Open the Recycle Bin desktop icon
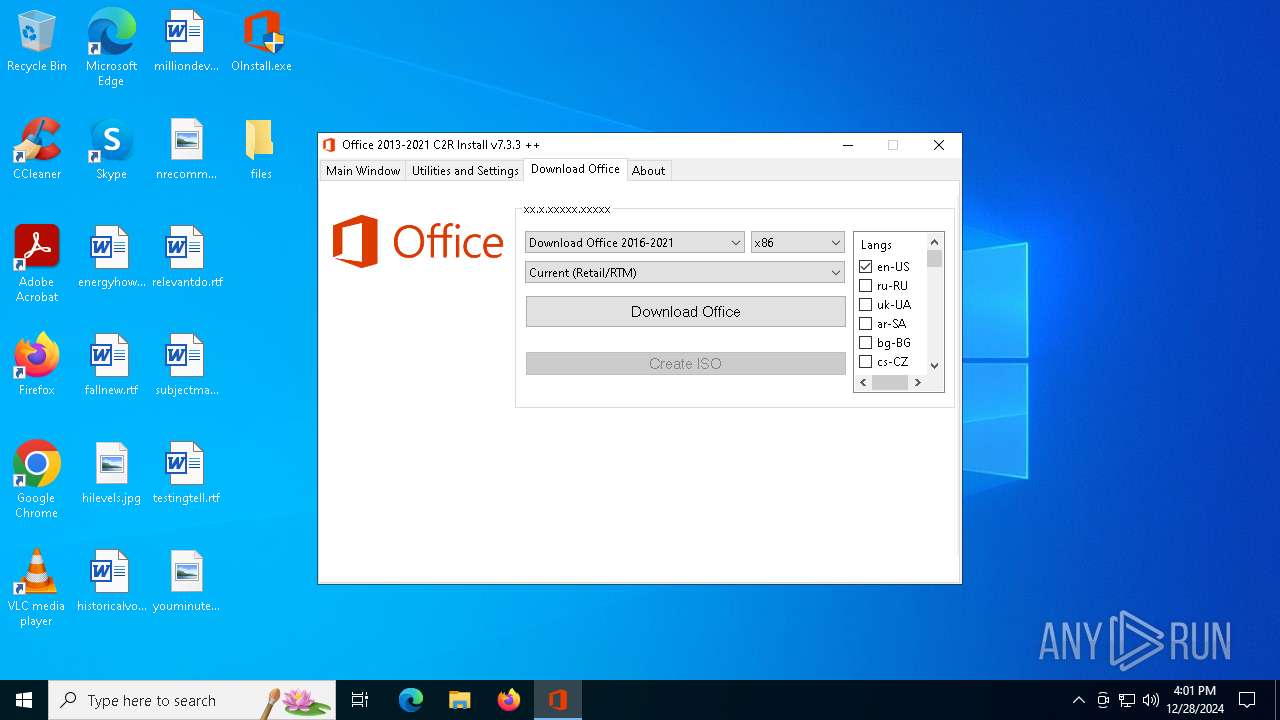The height and width of the screenshot is (720, 1280). tap(37, 42)
